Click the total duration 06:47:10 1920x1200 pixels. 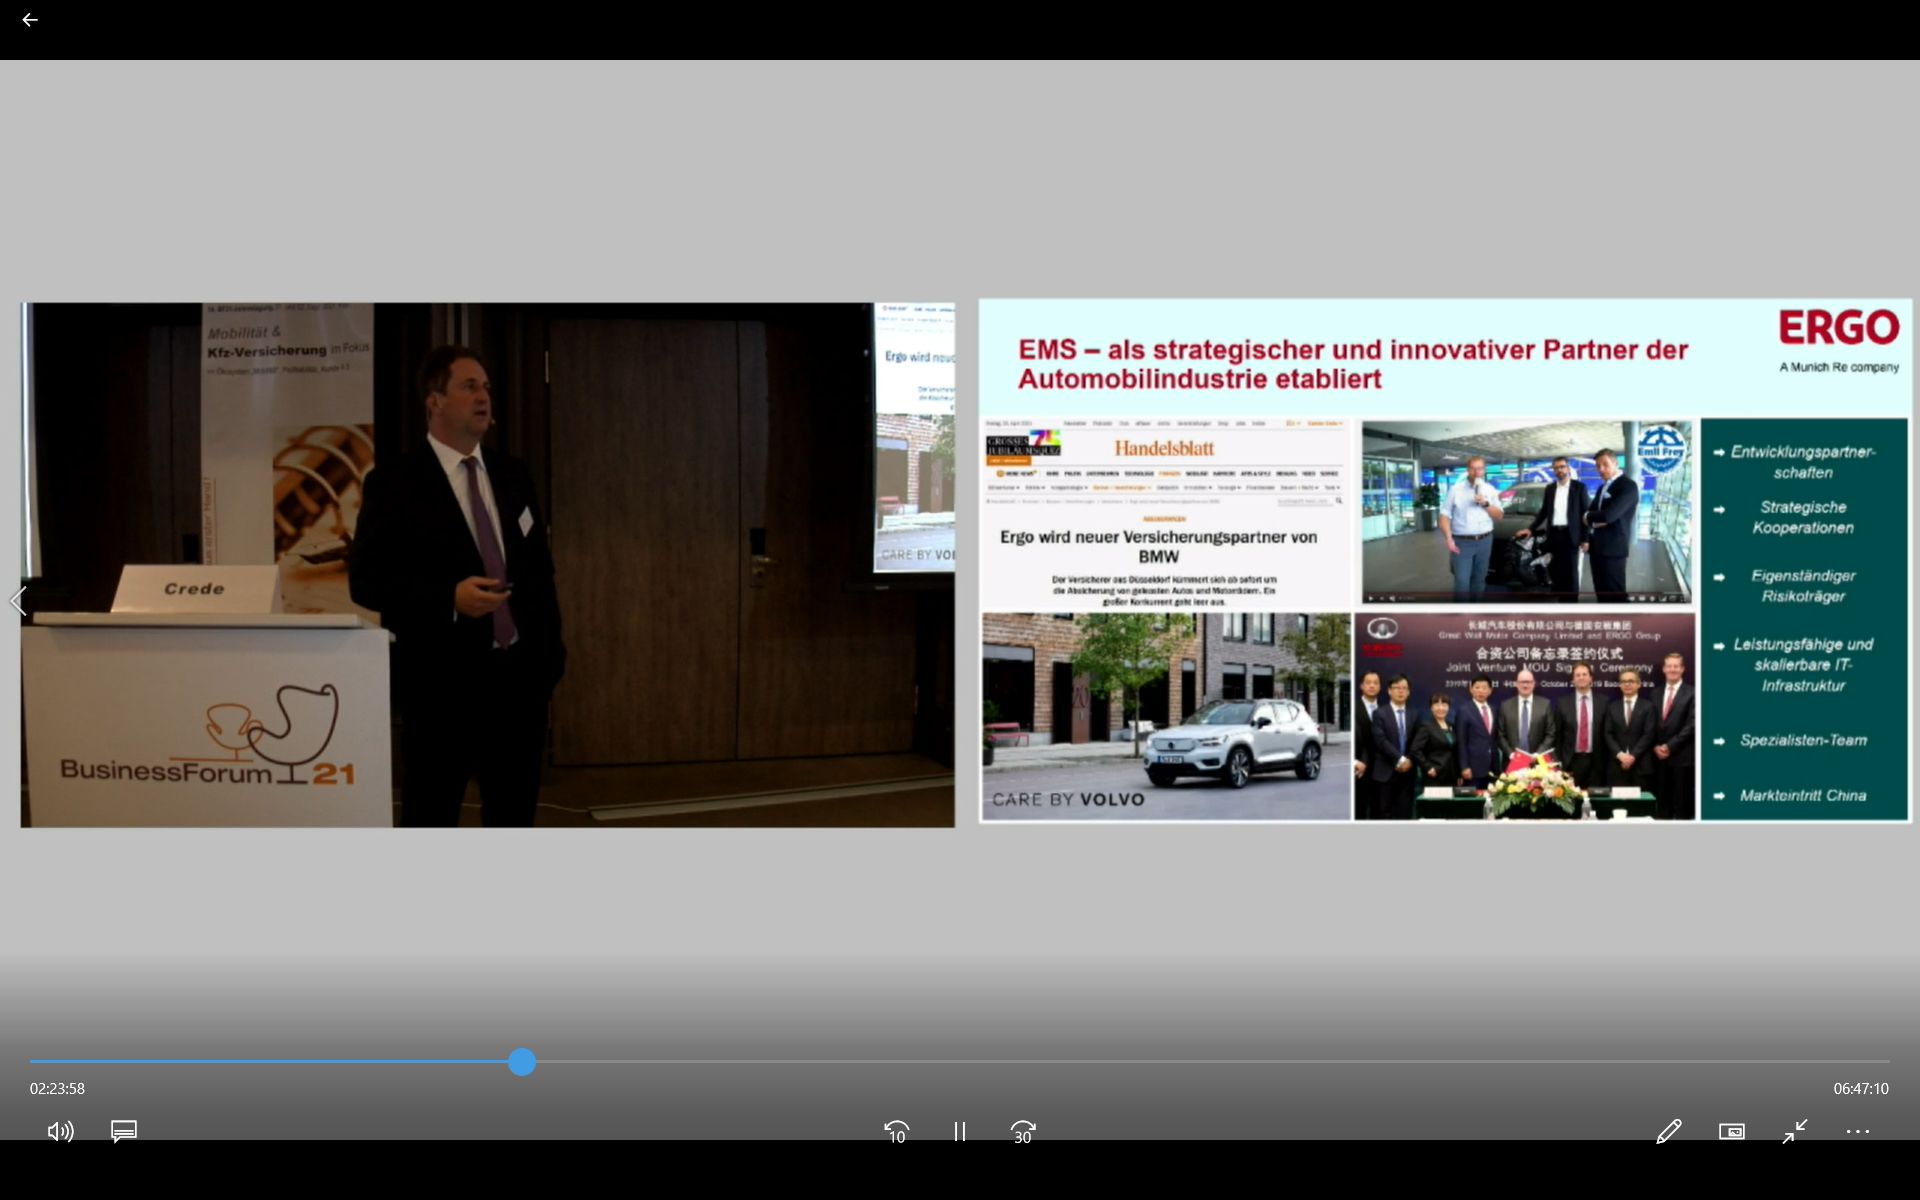point(1860,1088)
